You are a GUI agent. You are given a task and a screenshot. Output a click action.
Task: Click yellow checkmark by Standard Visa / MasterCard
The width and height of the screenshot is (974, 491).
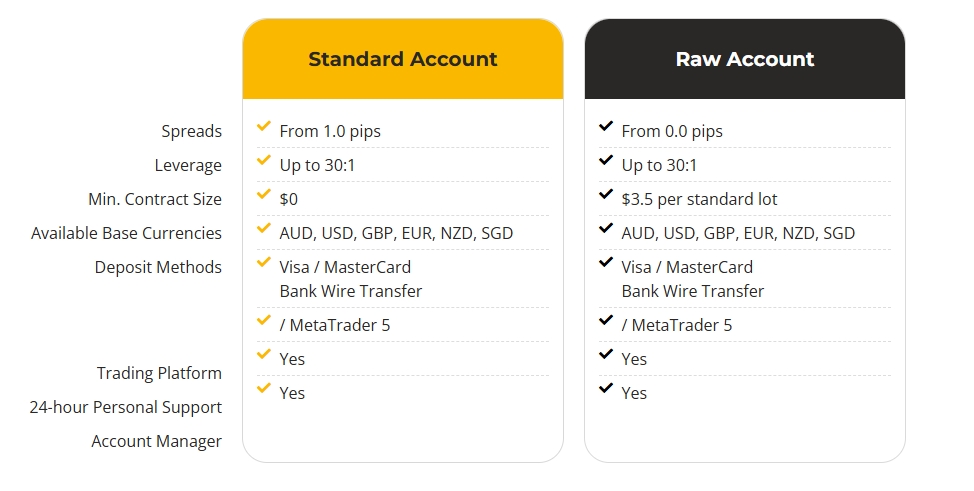click(x=263, y=262)
